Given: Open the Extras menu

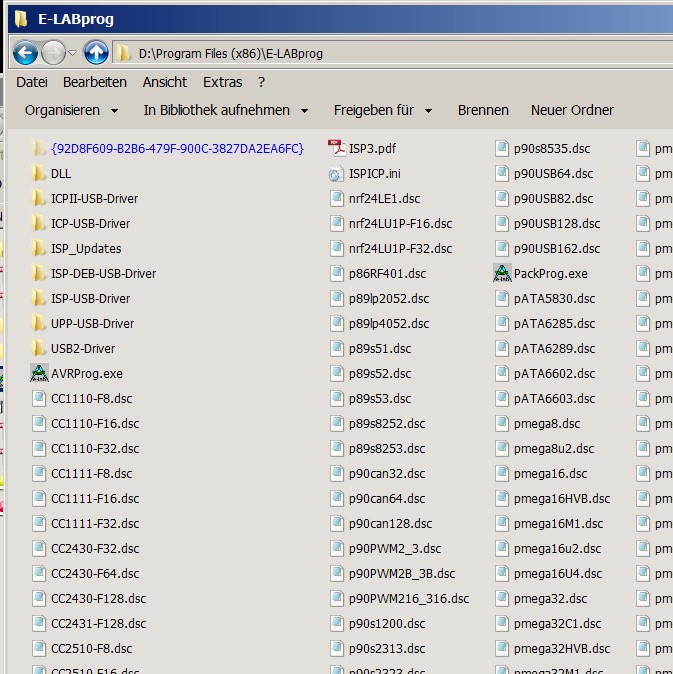Looking at the screenshot, I should point(223,82).
